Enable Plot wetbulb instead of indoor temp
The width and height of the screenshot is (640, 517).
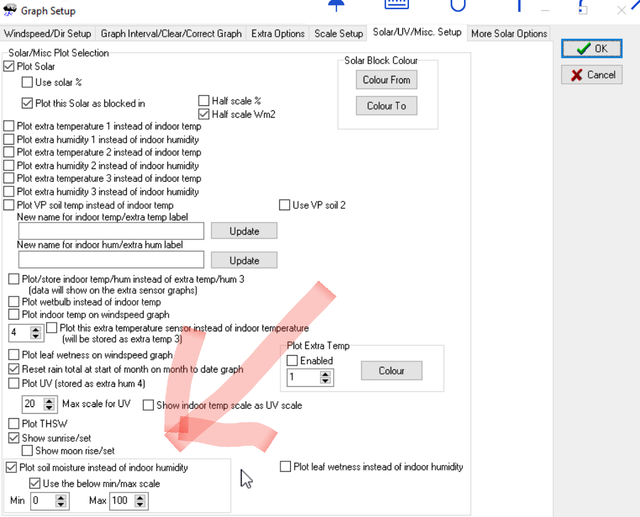[13, 302]
